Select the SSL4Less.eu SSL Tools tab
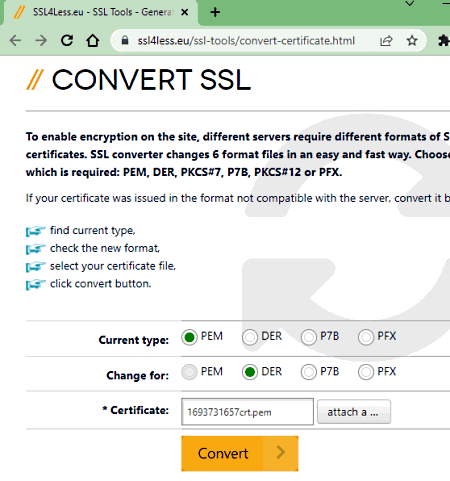Image resolution: width=450 pixels, height=481 pixels. click(x=100, y=12)
